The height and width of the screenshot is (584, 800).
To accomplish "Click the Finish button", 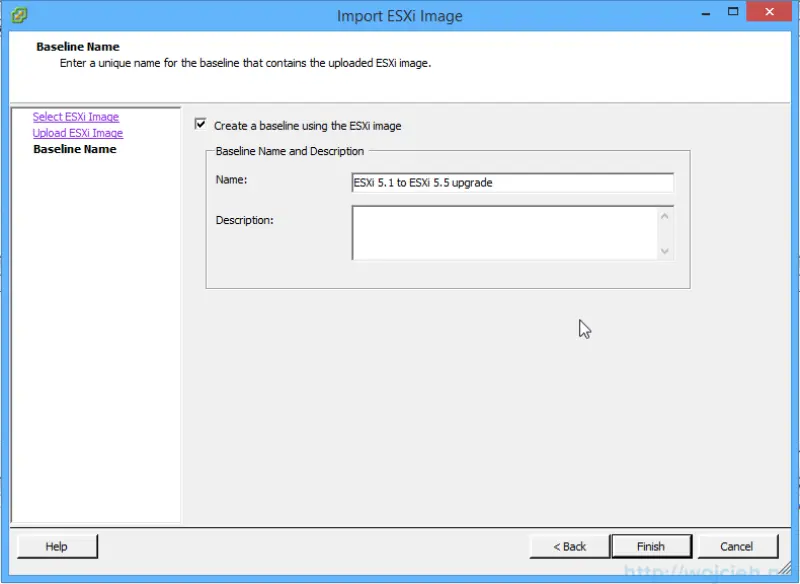I will coord(651,546).
